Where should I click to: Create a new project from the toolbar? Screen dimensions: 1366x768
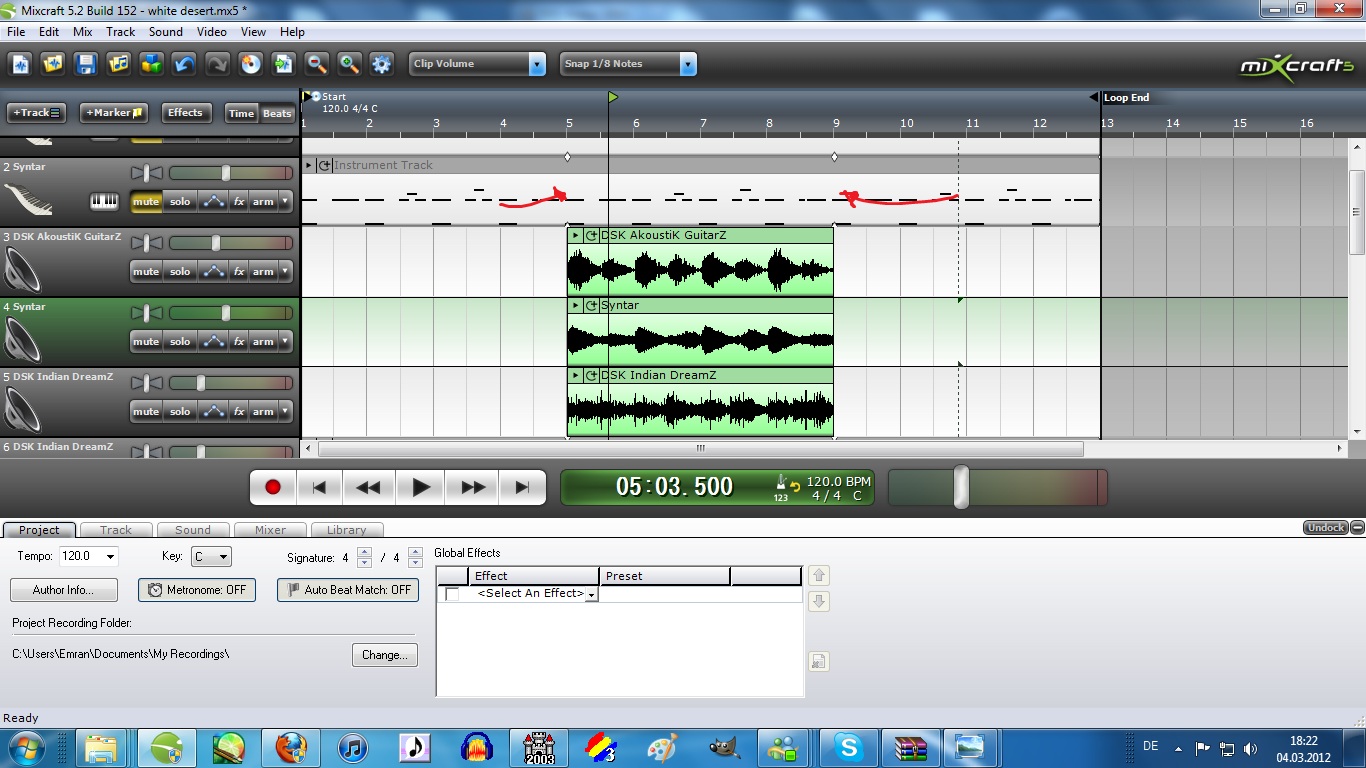click(22, 64)
